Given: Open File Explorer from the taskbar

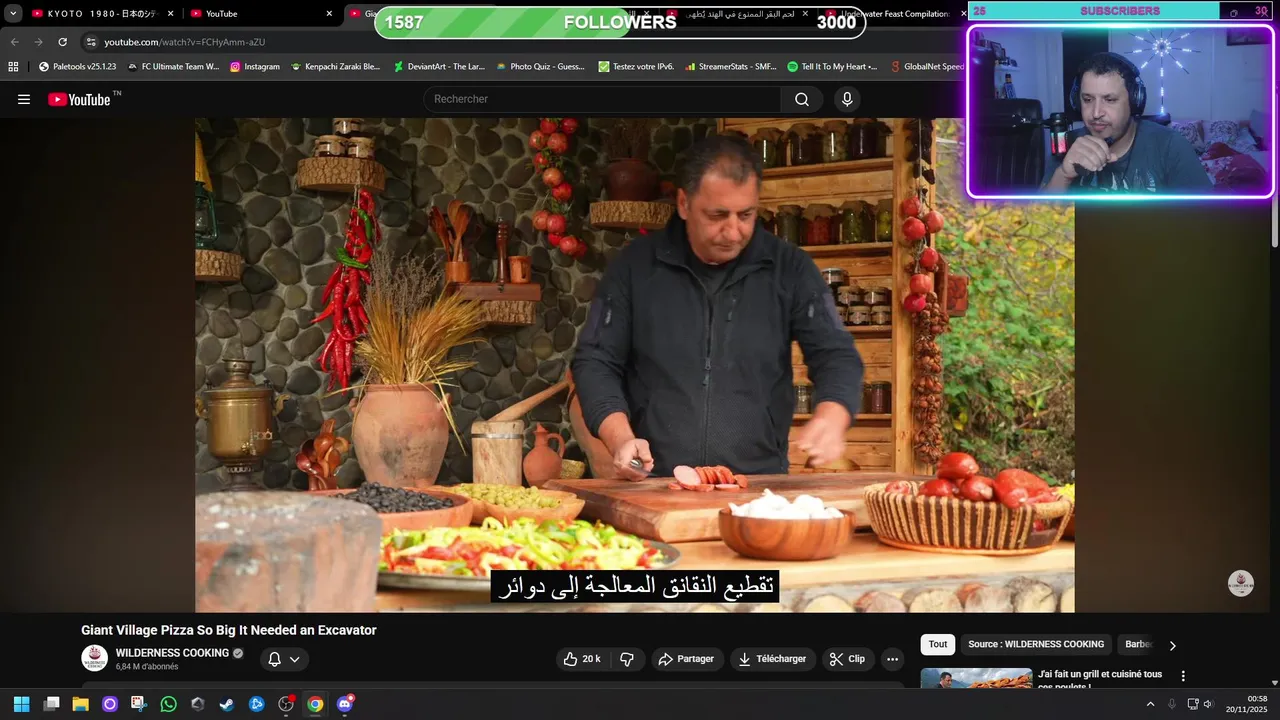Looking at the screenshot, I should click(80, 704).
